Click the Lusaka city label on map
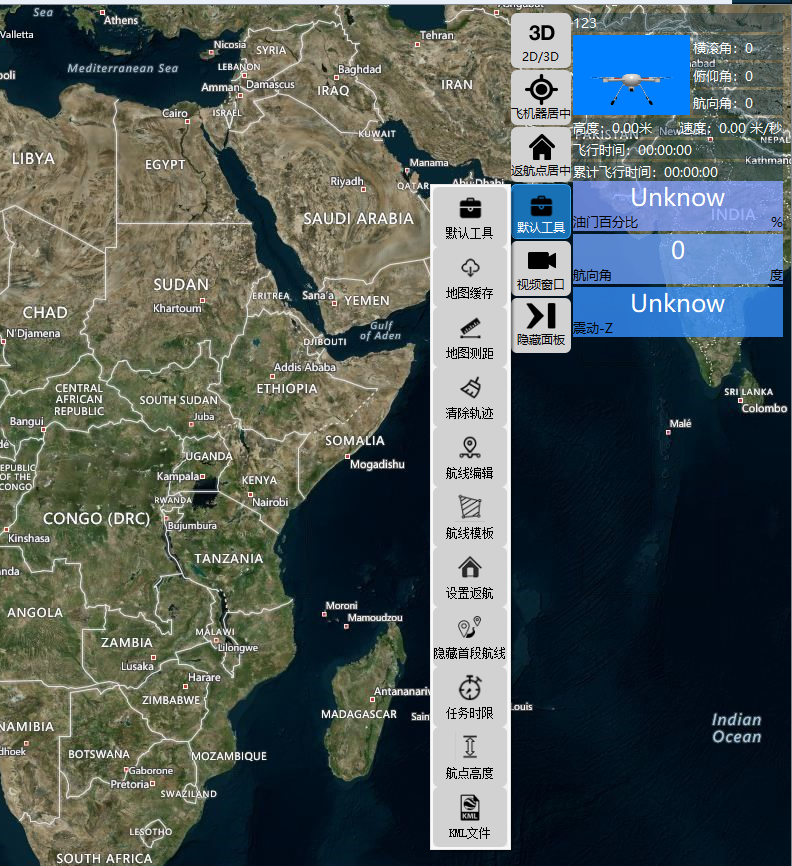 point(138,666)
